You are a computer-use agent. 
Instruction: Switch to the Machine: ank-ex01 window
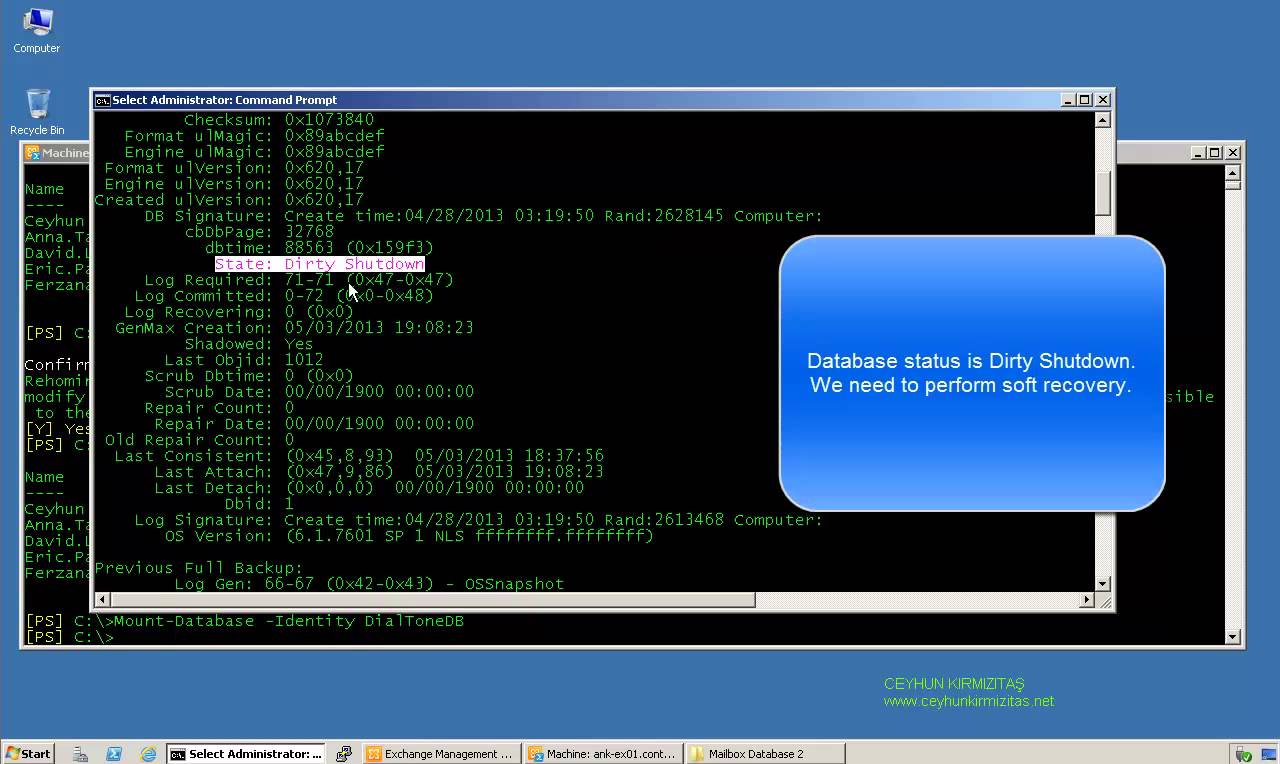602,753
